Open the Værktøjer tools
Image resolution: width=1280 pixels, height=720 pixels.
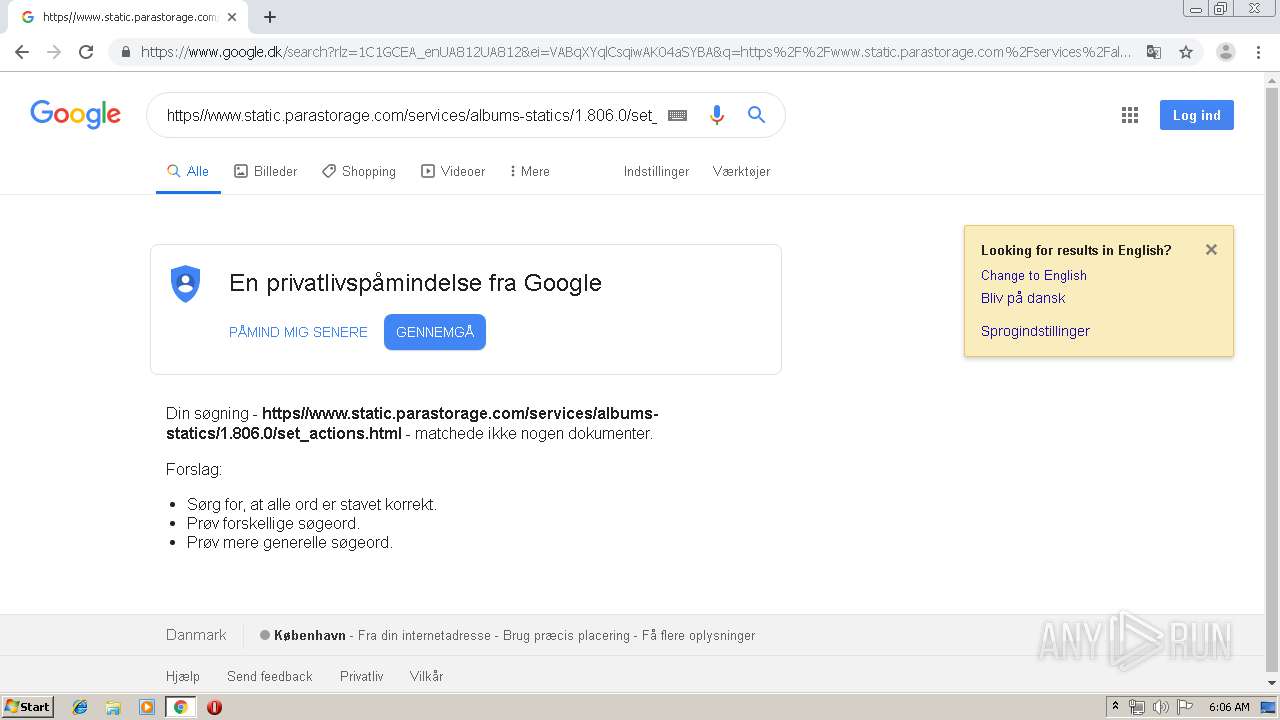[x=741, y=171]
